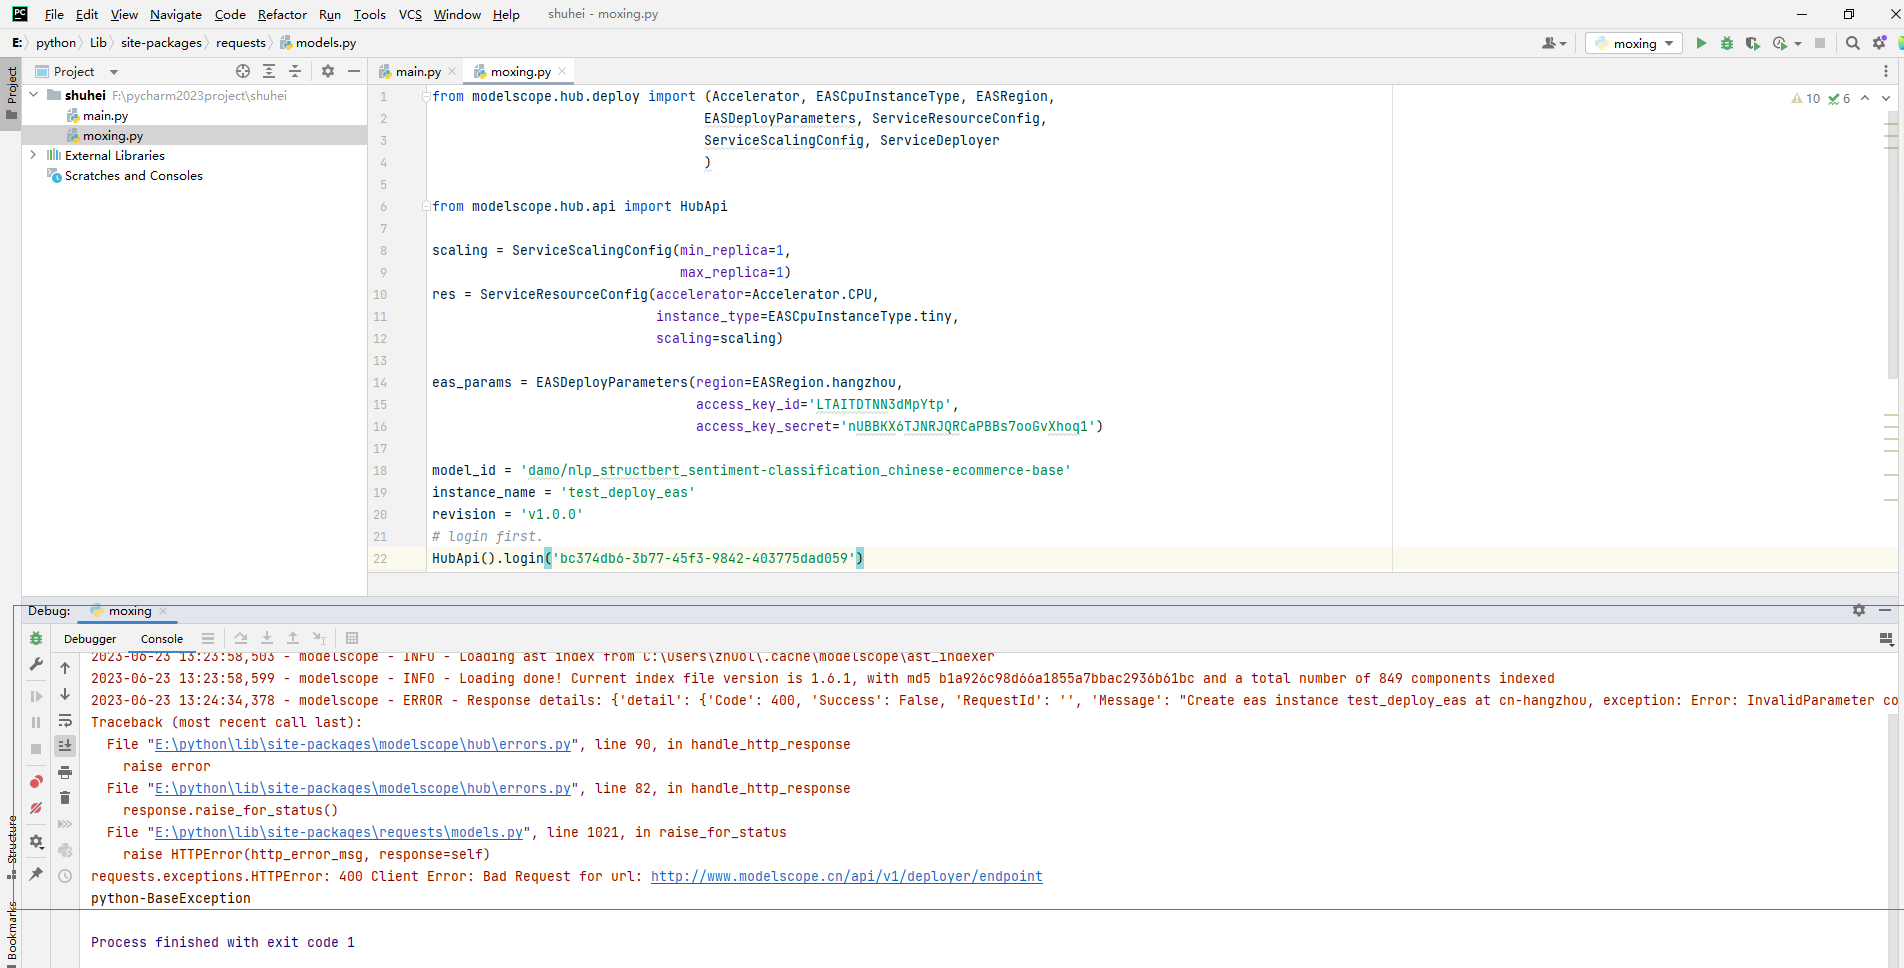Expand all in Project panel
Screen dimensions: 1904x968
pos(269,71)
